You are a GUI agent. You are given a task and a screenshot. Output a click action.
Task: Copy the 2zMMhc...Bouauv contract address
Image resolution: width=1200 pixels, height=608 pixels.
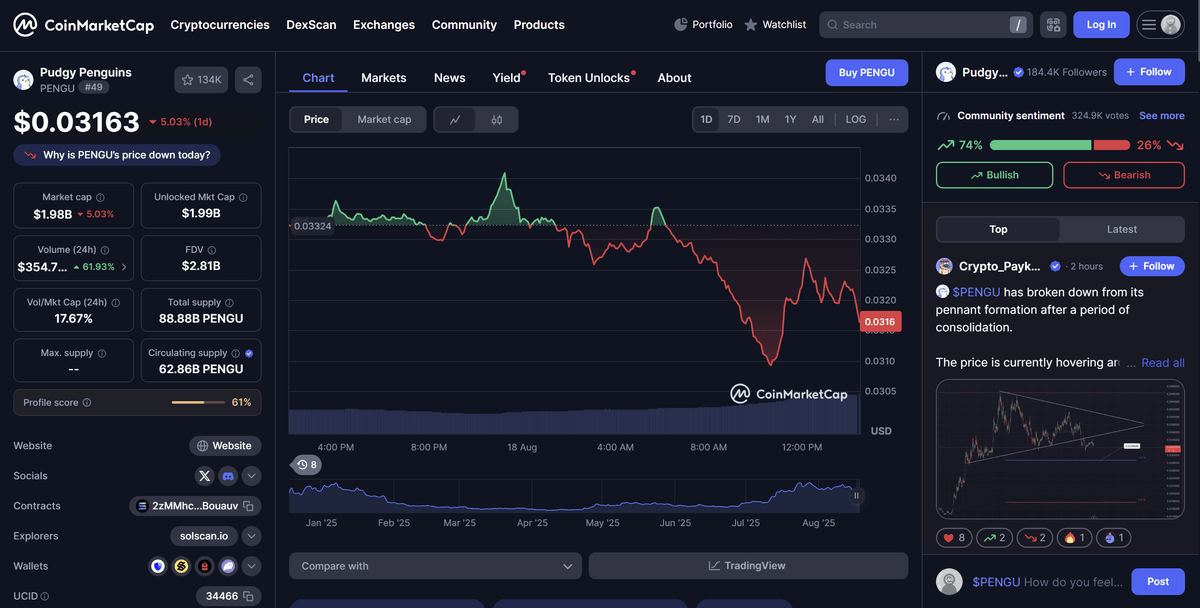tap(249, 506)
